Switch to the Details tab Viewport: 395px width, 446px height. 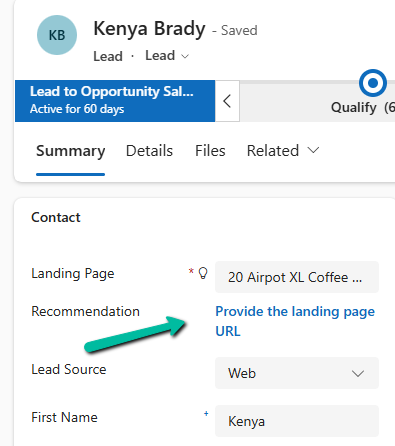click(x=149, y=151)
